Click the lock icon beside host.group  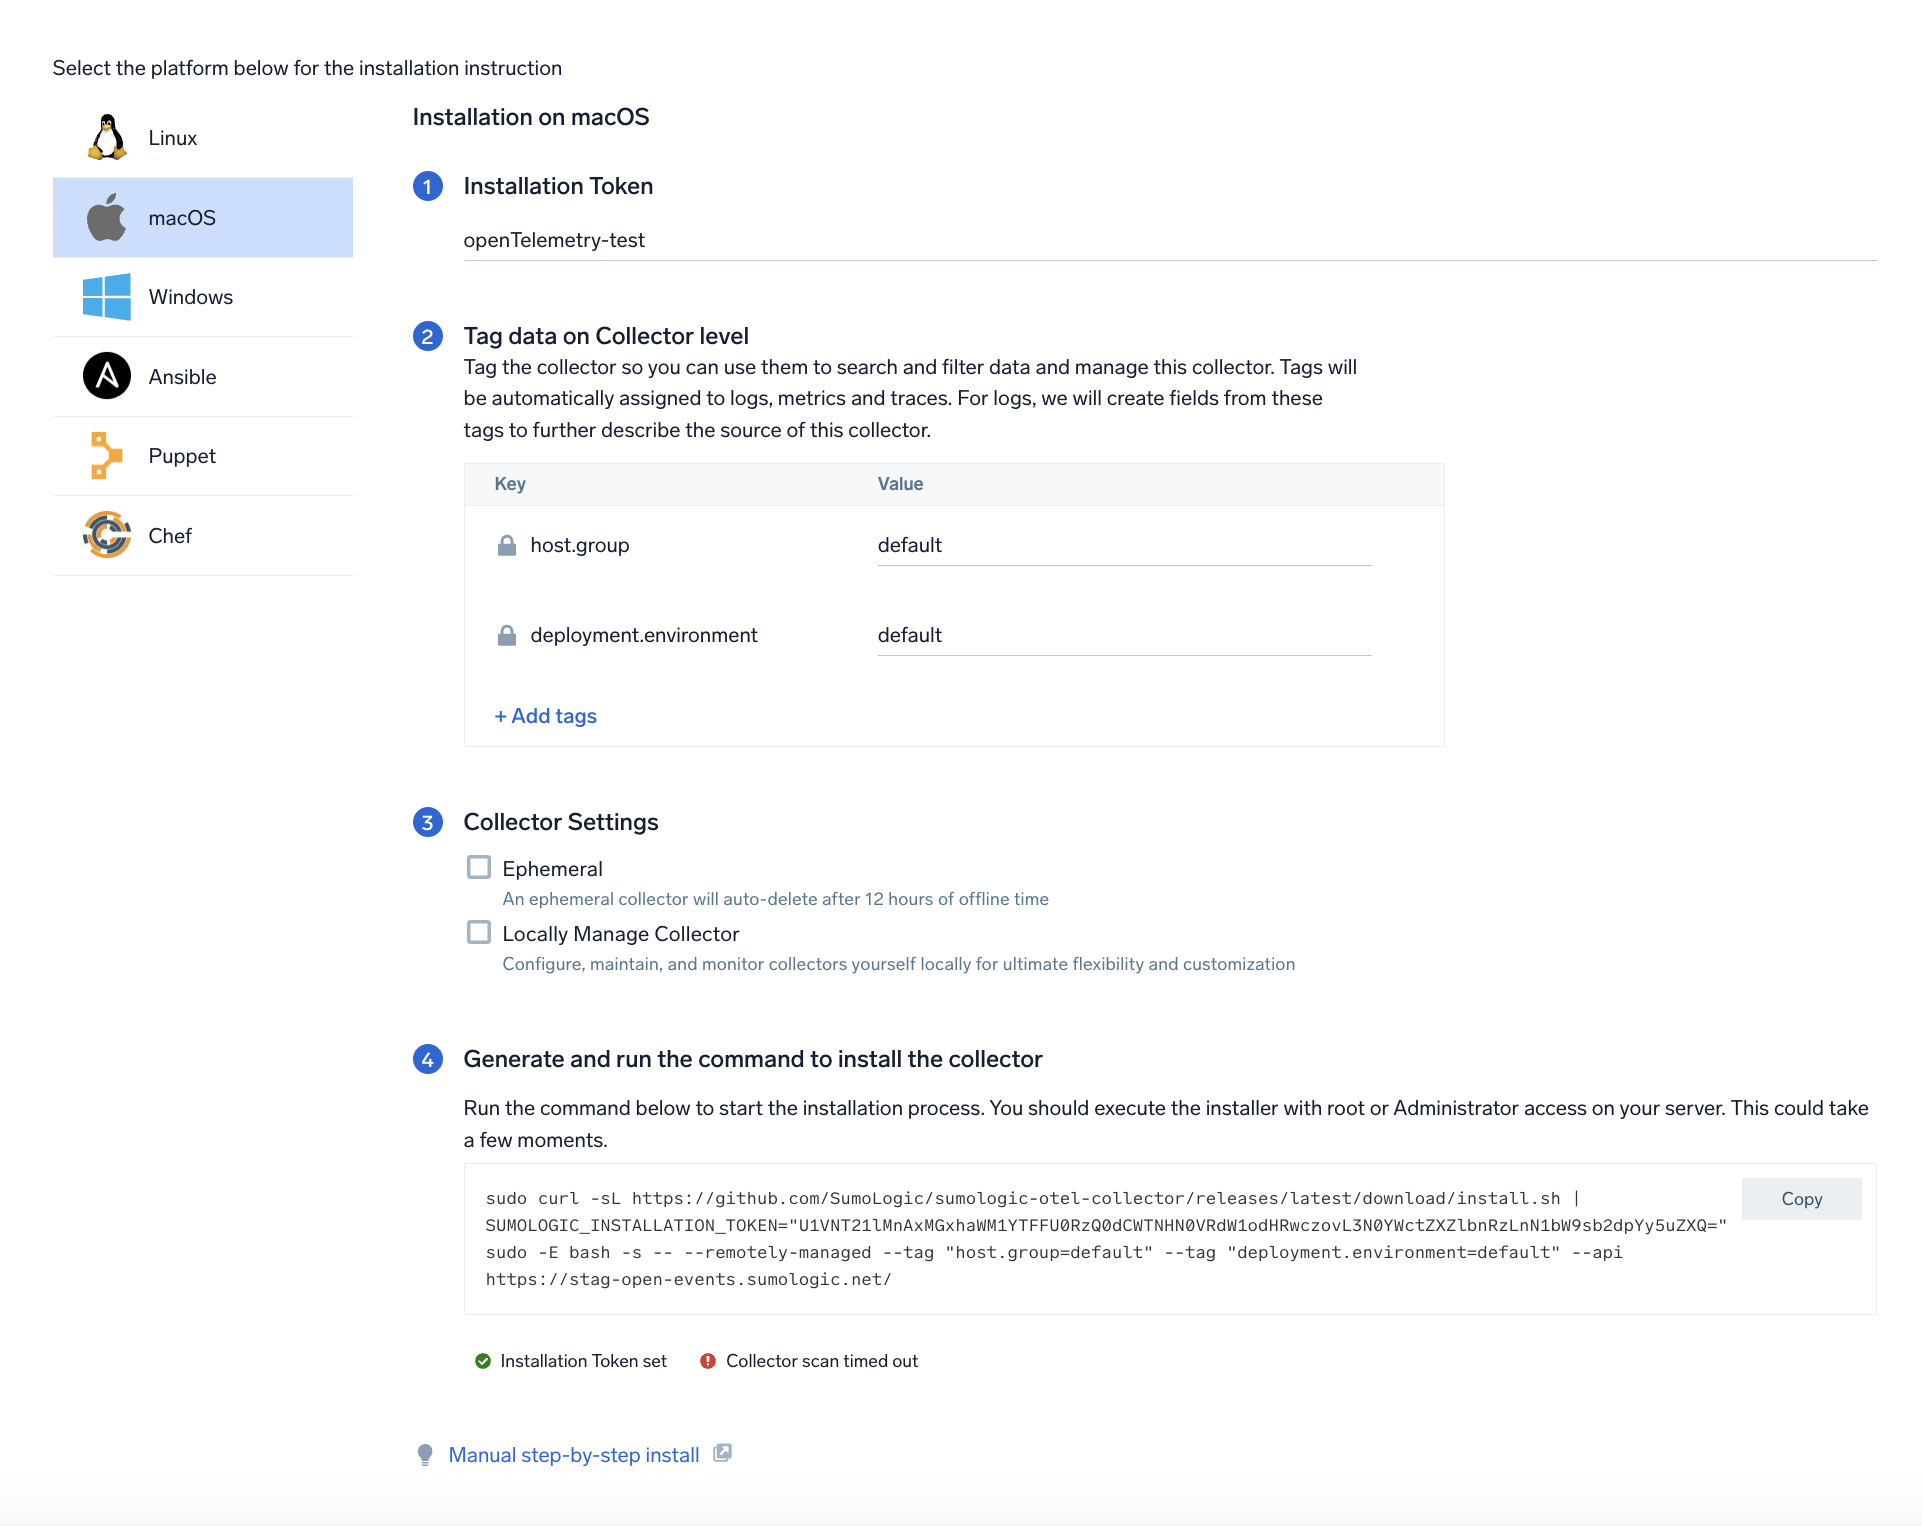507,545
